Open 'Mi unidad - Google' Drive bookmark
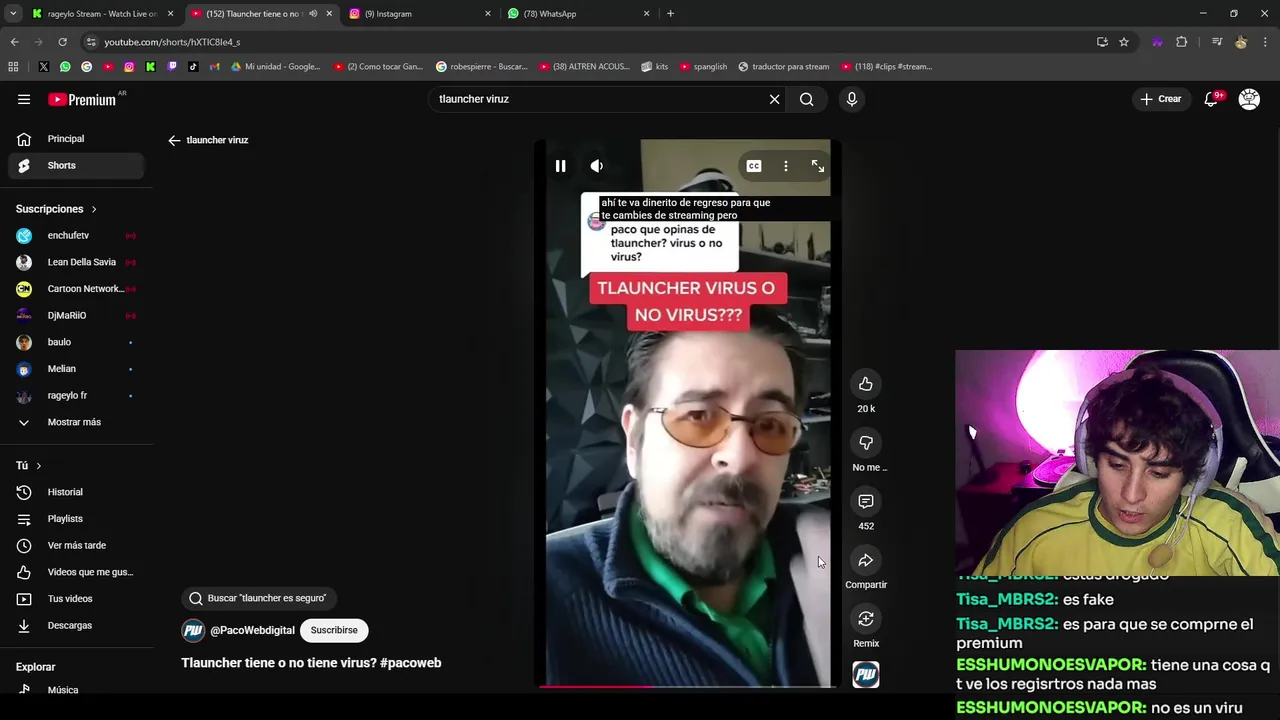The image size is (1280, 720). click(276, 67)
